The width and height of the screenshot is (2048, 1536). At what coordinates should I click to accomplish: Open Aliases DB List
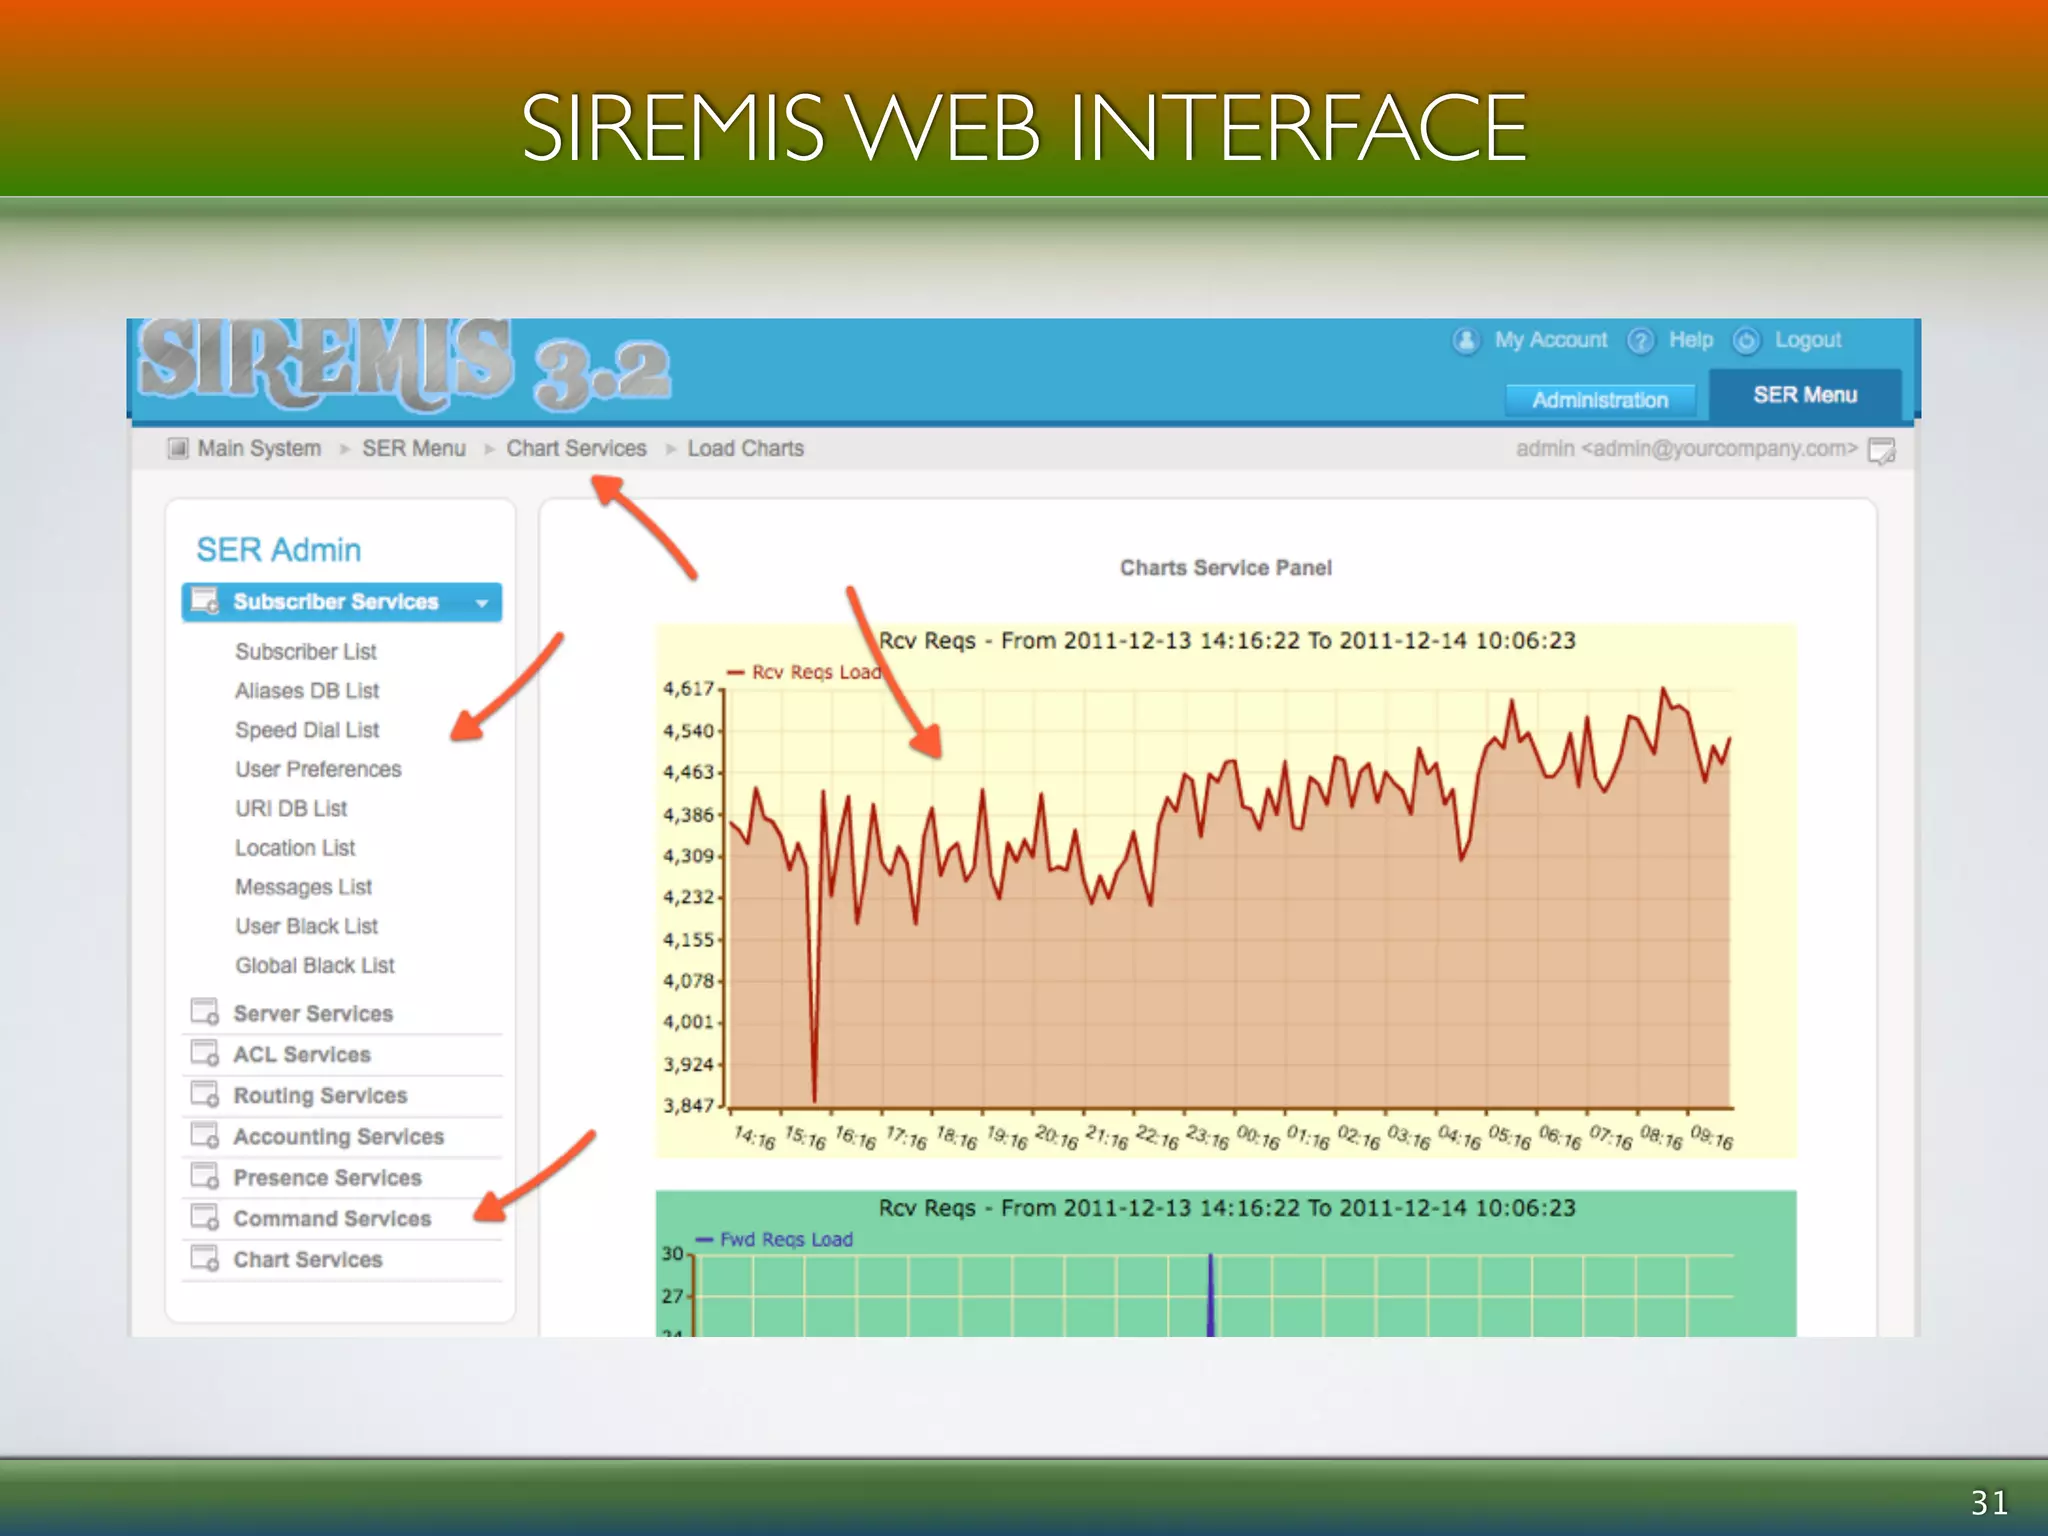click(x=307, y=690)
